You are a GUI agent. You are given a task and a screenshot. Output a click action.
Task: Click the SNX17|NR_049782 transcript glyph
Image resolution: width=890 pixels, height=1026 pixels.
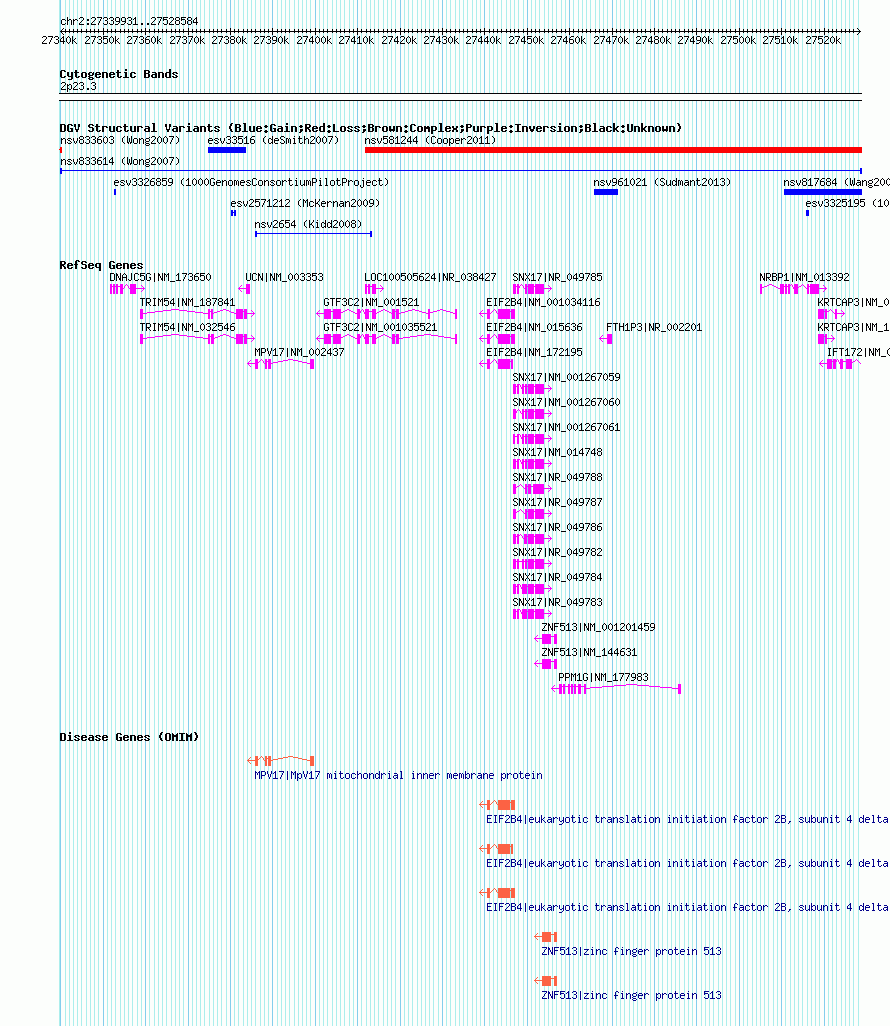(x=532, y=564)
